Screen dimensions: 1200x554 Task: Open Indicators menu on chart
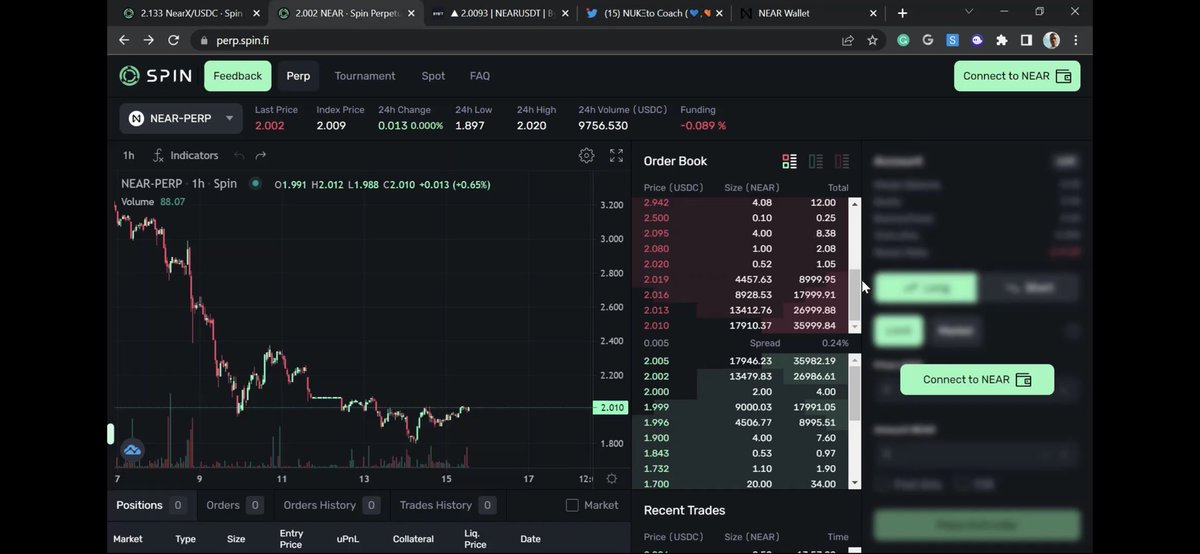click(186, 155)
